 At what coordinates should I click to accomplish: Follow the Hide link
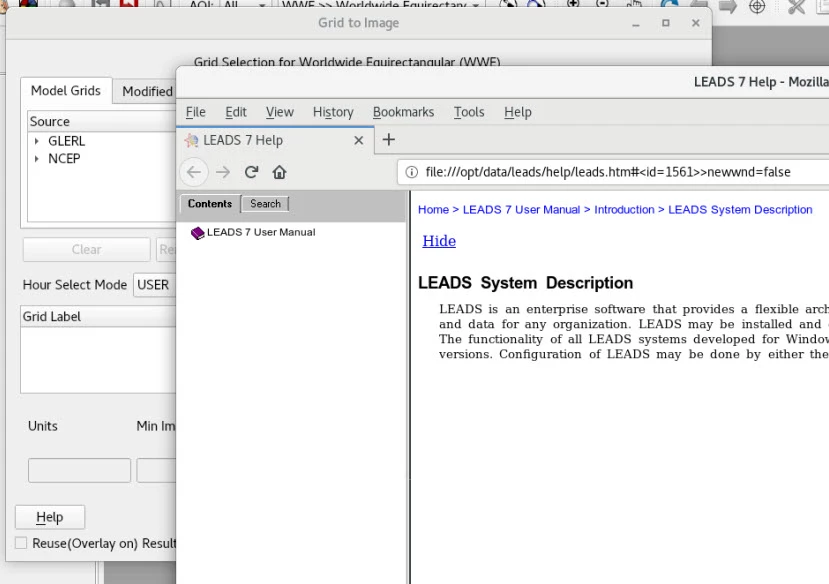tap(439, 241)
